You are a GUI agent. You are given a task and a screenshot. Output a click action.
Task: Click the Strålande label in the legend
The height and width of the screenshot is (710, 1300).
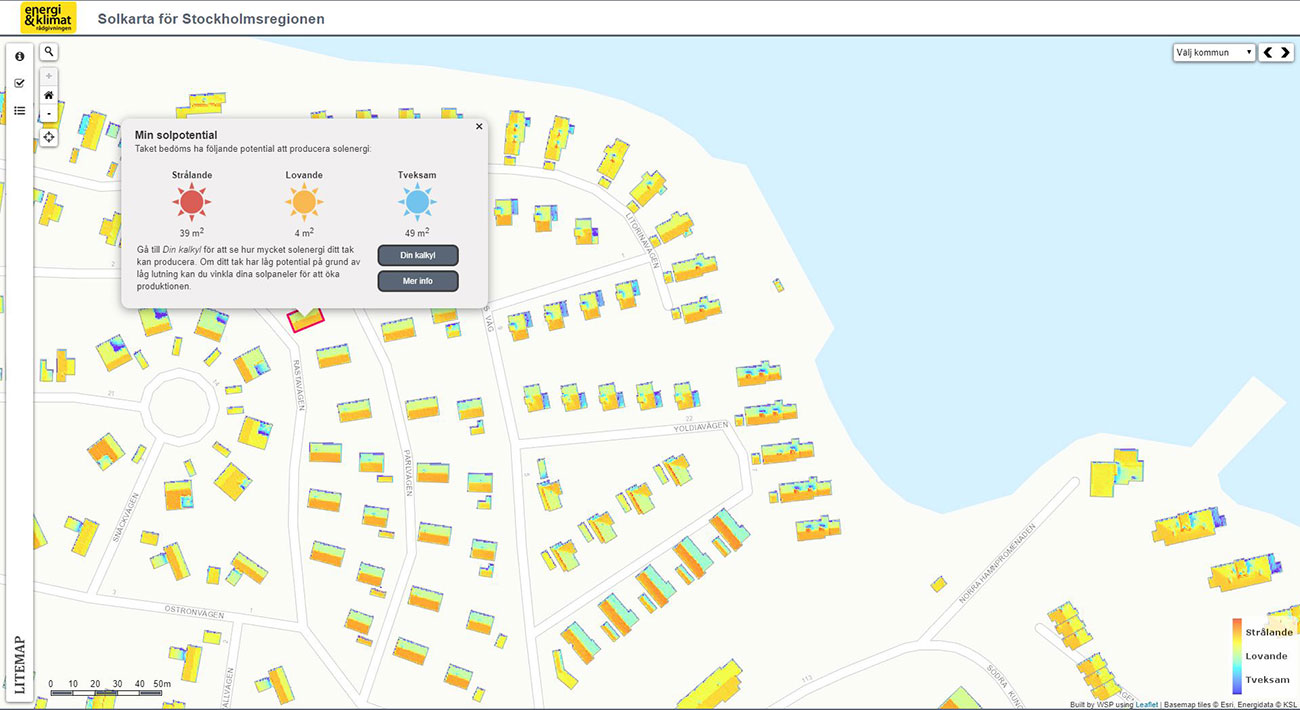point(1269,632)
